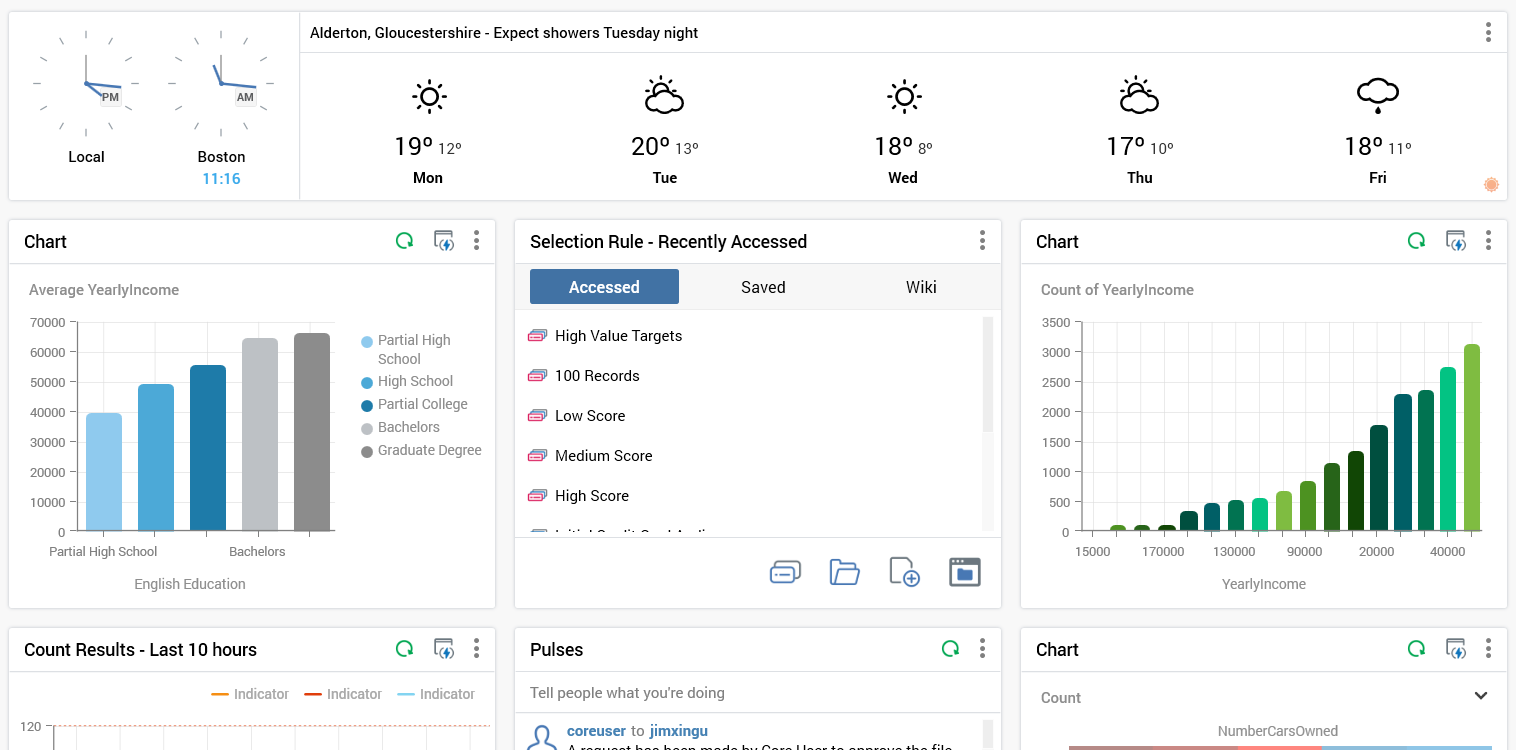Click the open folder icon below the rule list
Image resolution: width=1516 pixels, height=750 pixels.
845,572
